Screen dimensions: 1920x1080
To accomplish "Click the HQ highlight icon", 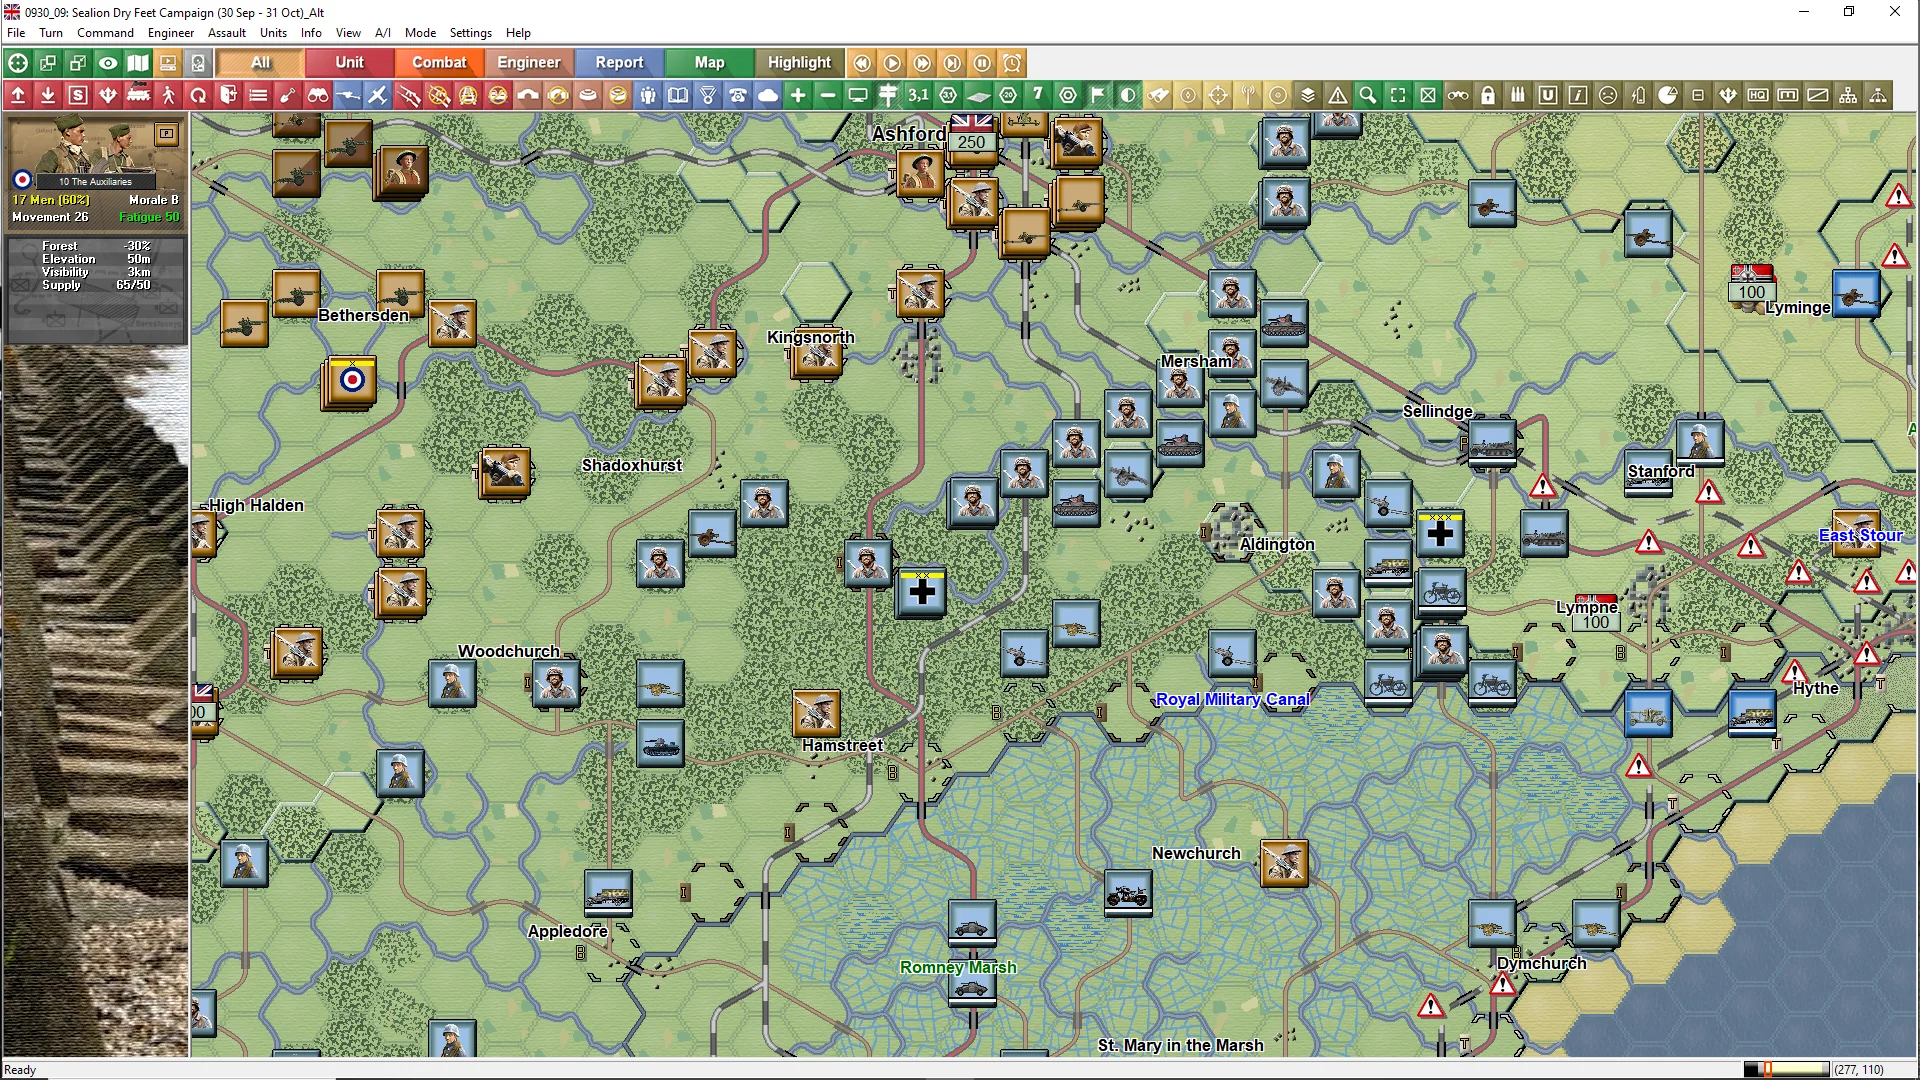I will (1758, 96).
